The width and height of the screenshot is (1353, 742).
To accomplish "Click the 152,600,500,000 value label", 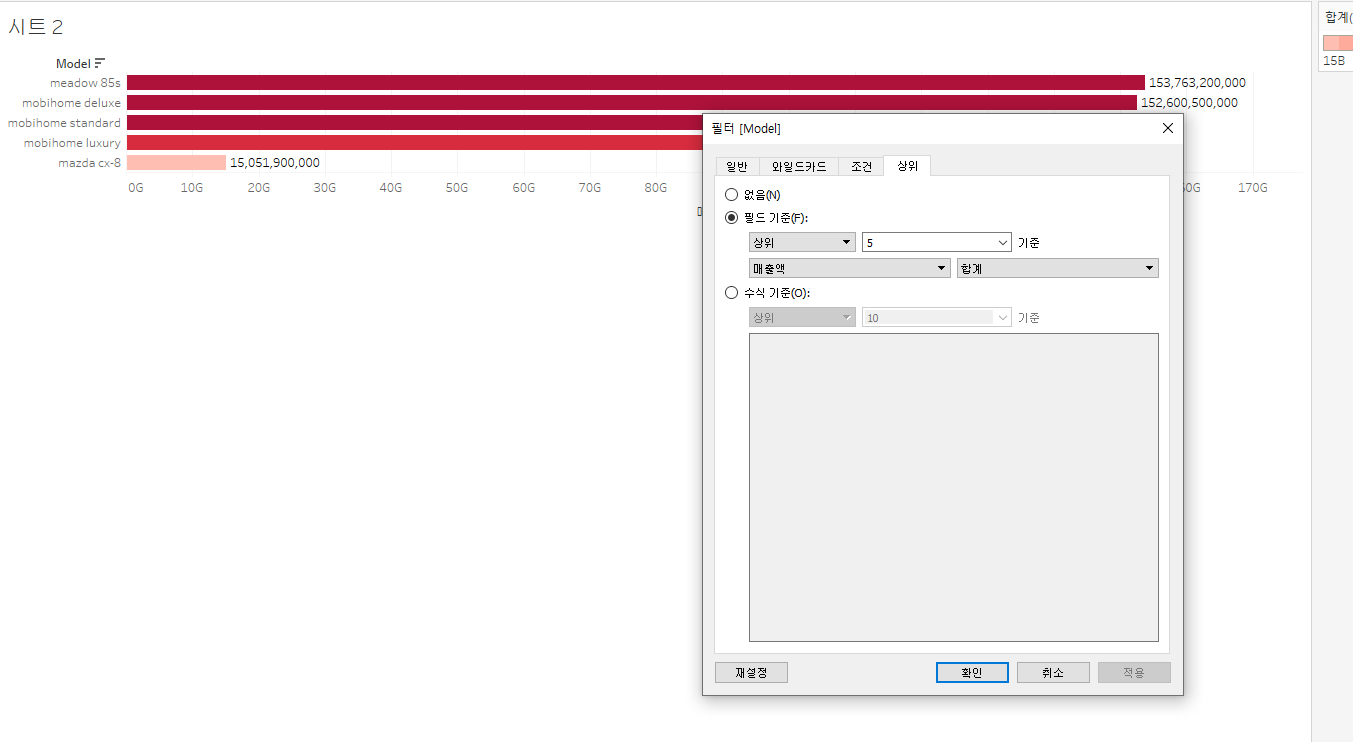I will pos(1189,103).
